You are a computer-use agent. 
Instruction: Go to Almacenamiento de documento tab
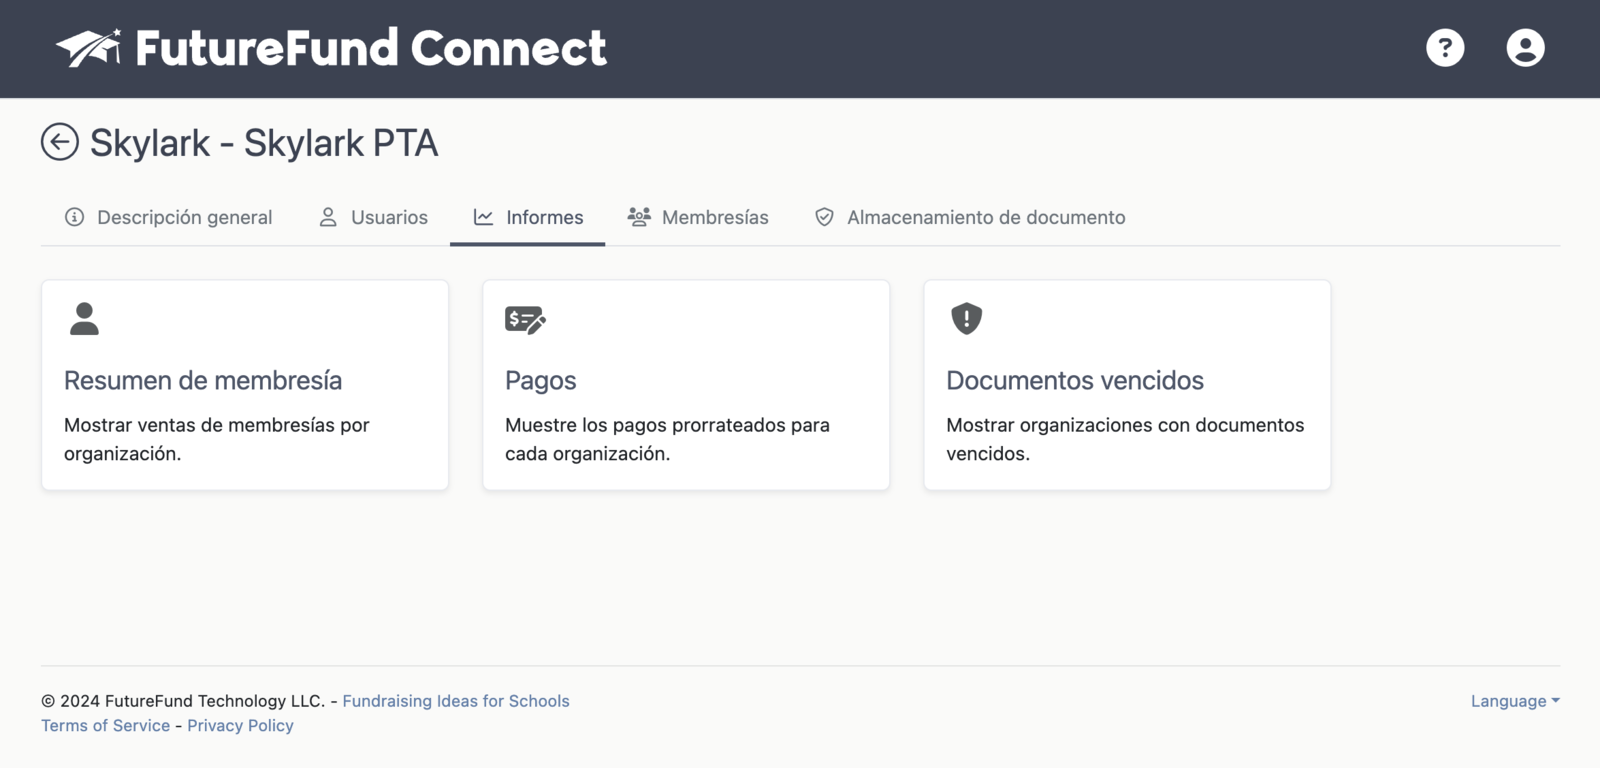985,217
